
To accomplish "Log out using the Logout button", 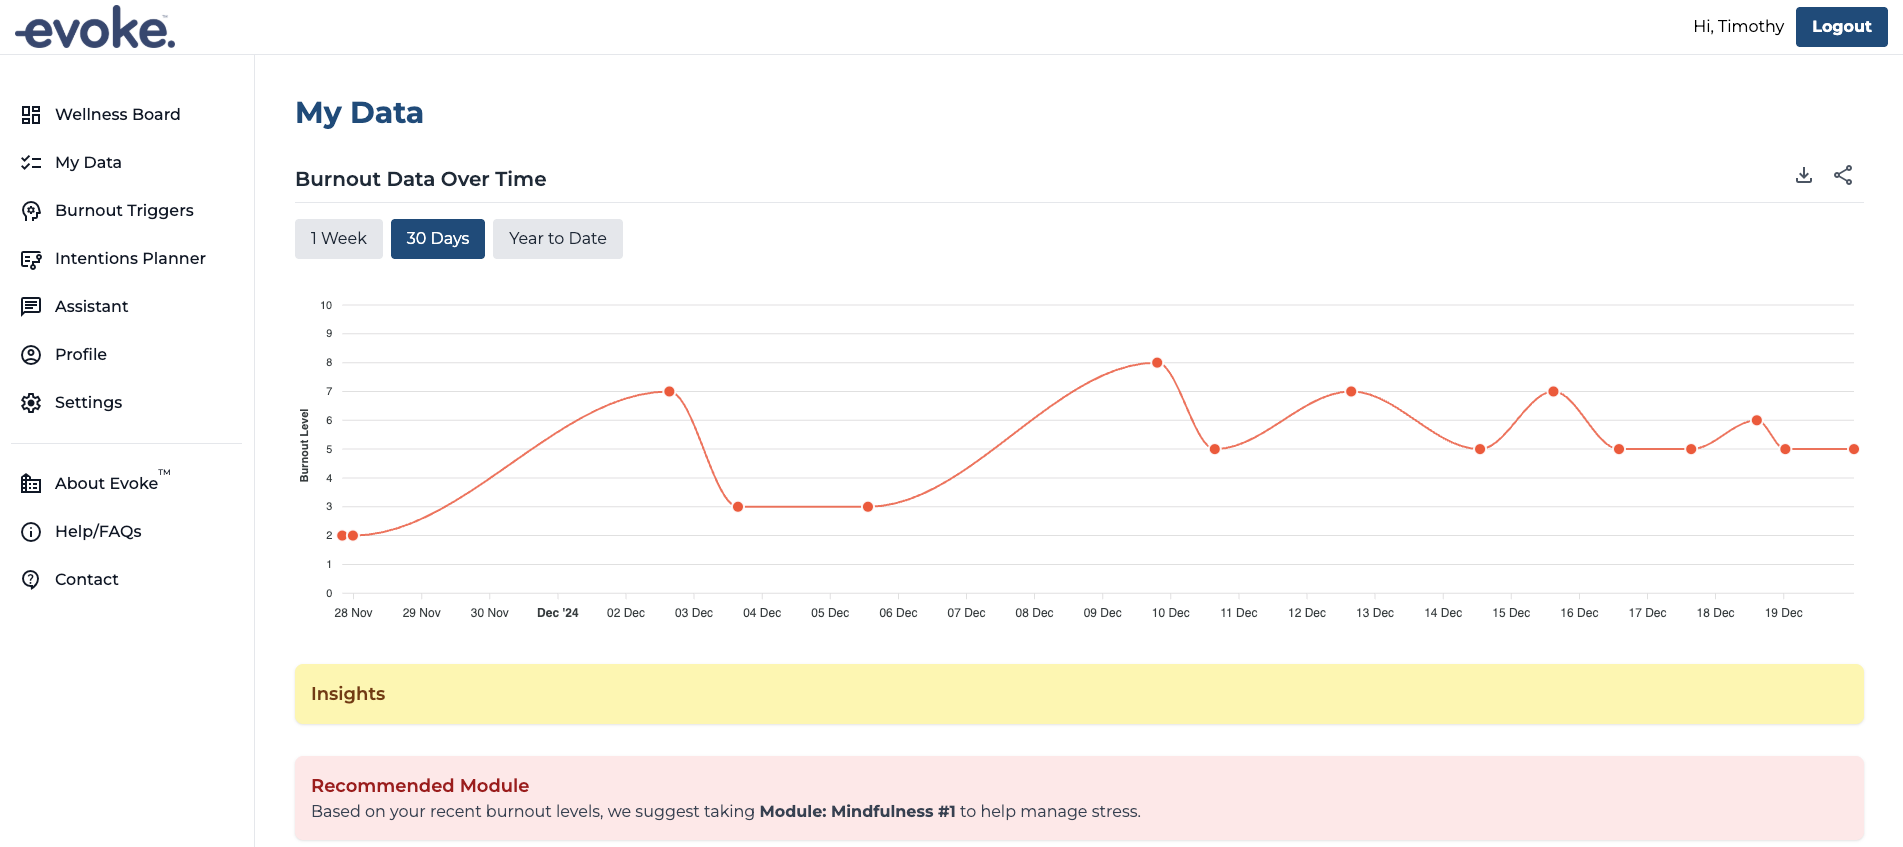I will [1840, 27].
